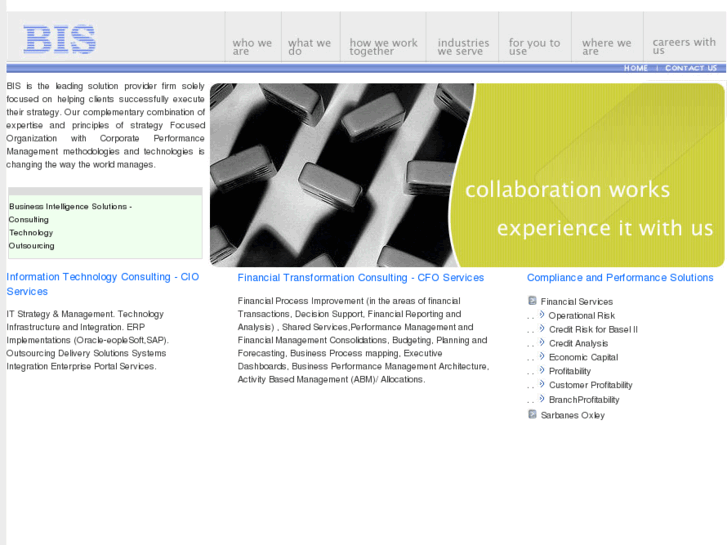Screen dimensions: 727x545
Task: Select the Sarbanes Oxley item
Action: (573, 415)
